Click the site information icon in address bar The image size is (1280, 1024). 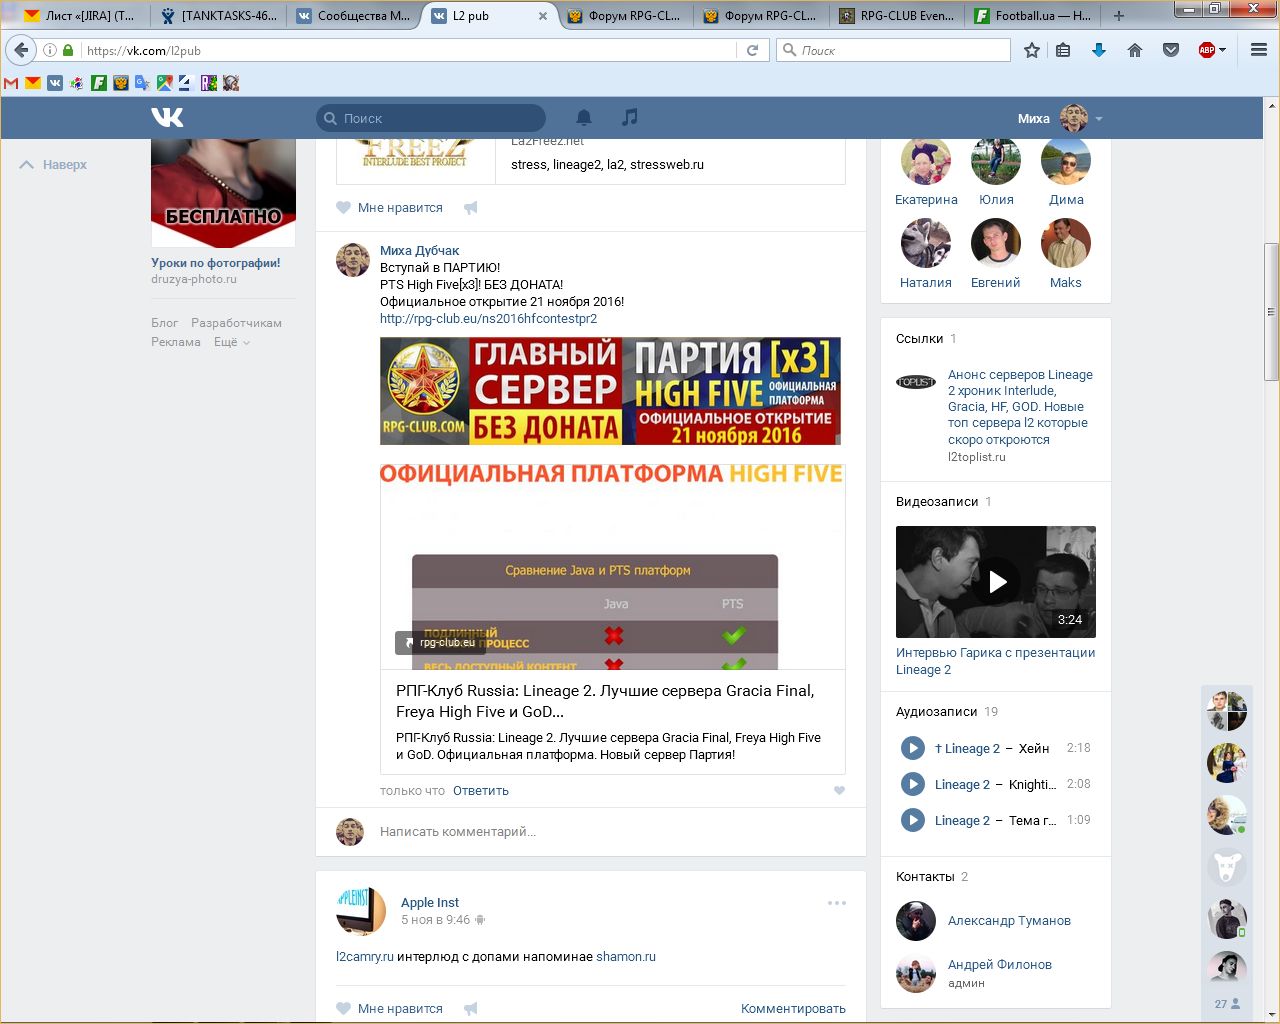pos(50,50)
